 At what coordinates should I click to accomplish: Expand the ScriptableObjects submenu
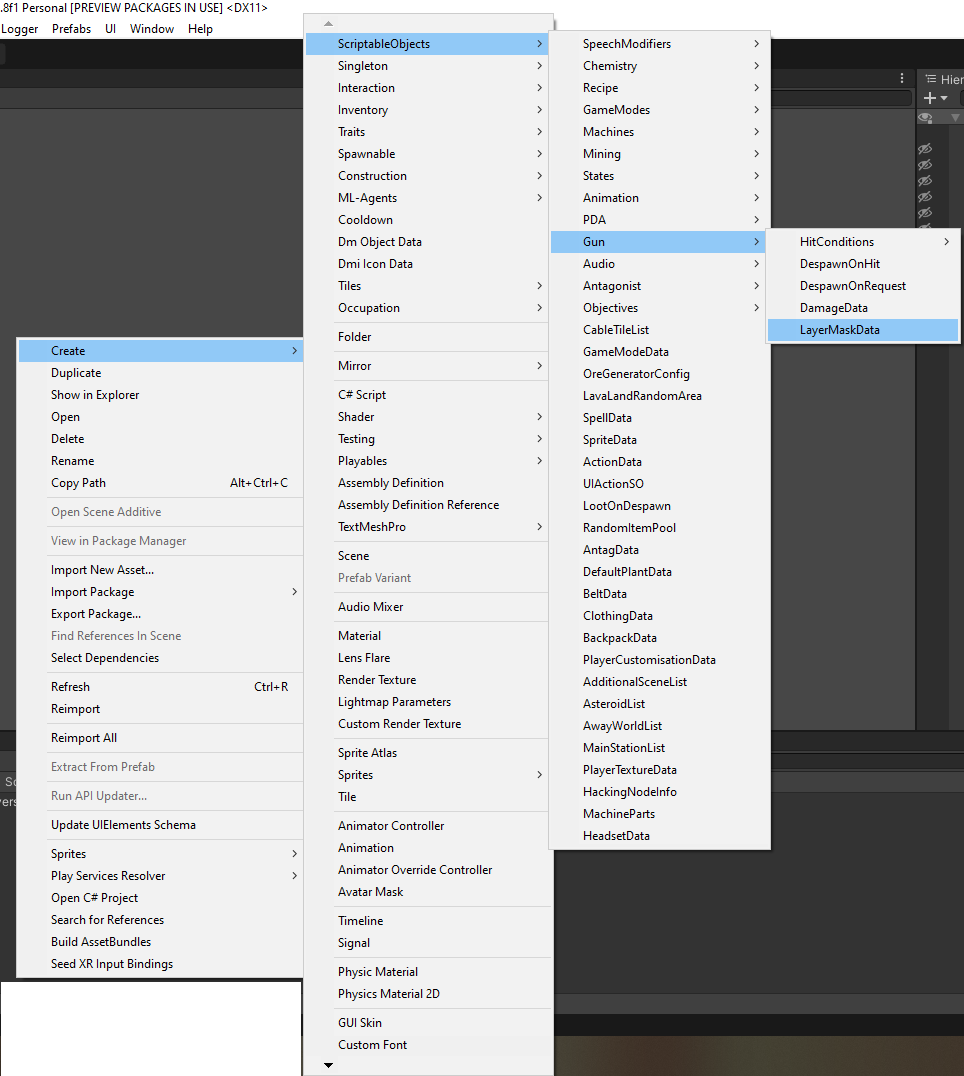point(427,44)
